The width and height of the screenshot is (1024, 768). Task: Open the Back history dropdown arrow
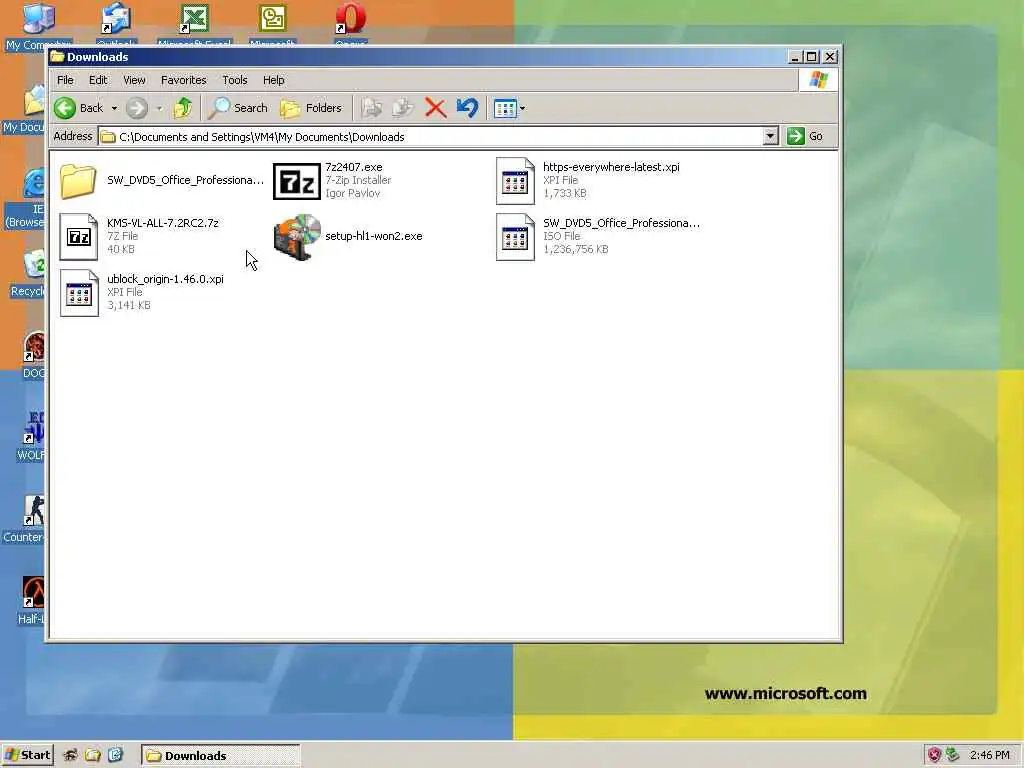pos(114,108)
